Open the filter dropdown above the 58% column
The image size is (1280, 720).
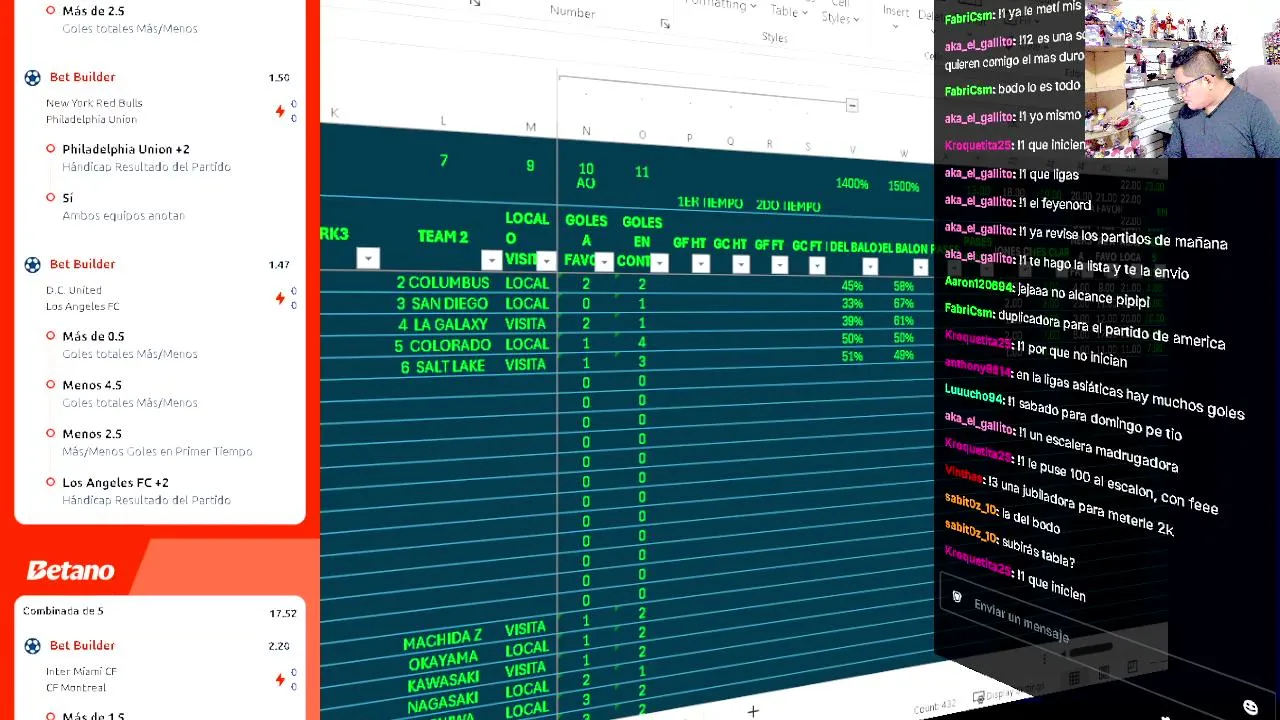pyautogui.click(x=920, y=268)
